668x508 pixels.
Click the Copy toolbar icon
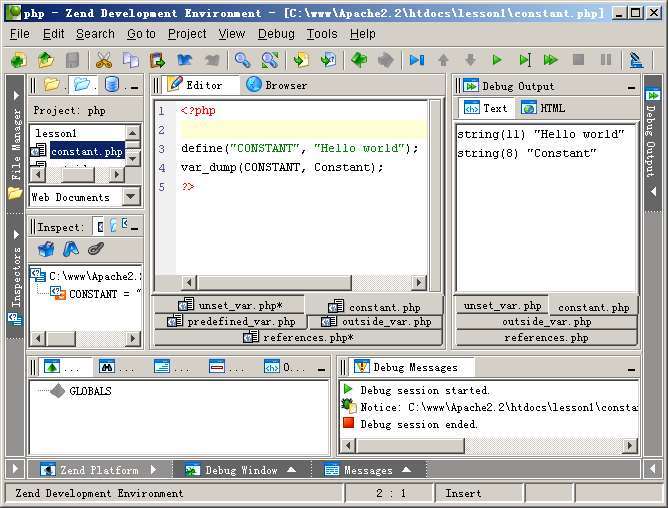[x=130, y=60]
